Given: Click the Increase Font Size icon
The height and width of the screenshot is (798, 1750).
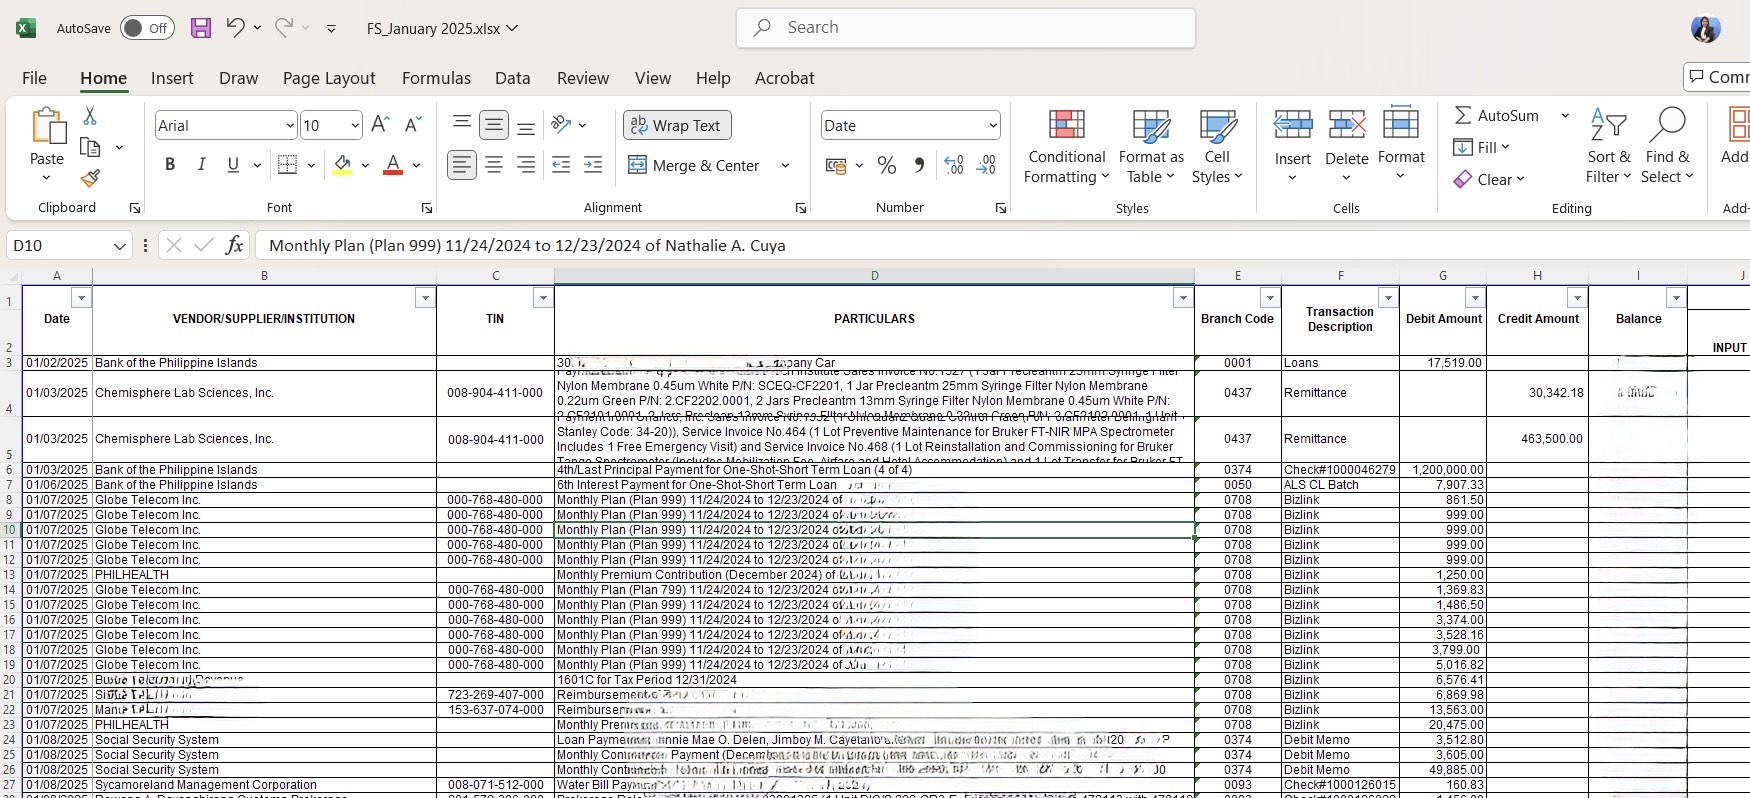Looking at the screenshot, I should pos(380,125).
